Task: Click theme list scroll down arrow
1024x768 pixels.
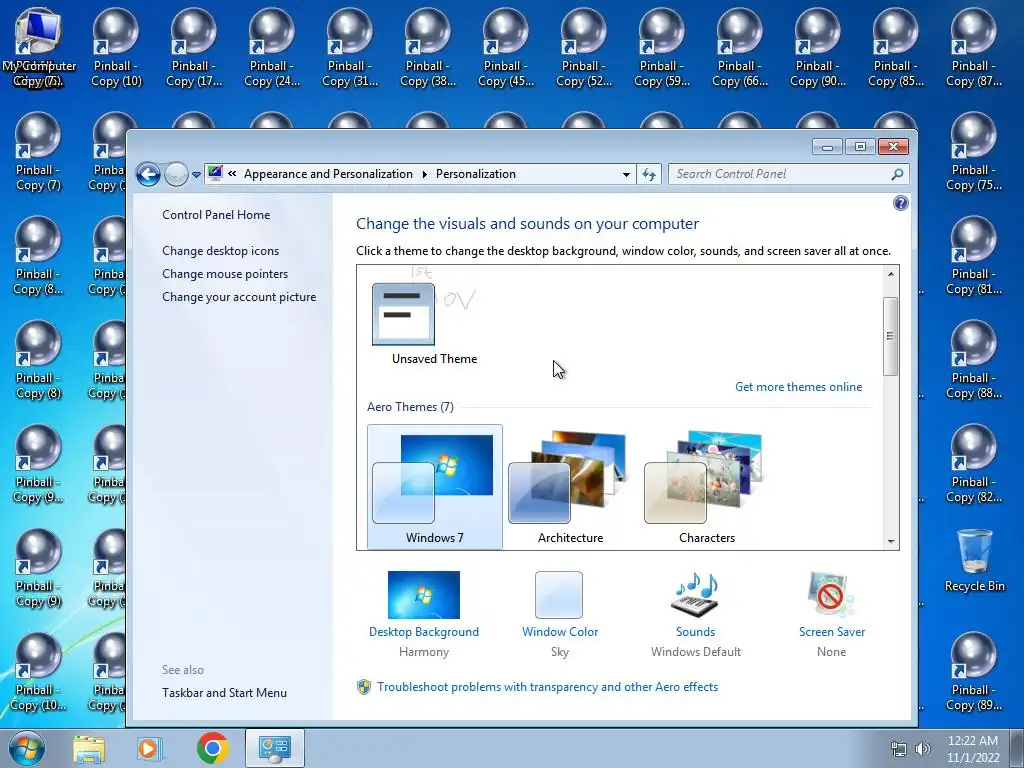Action: click(891, 541)
